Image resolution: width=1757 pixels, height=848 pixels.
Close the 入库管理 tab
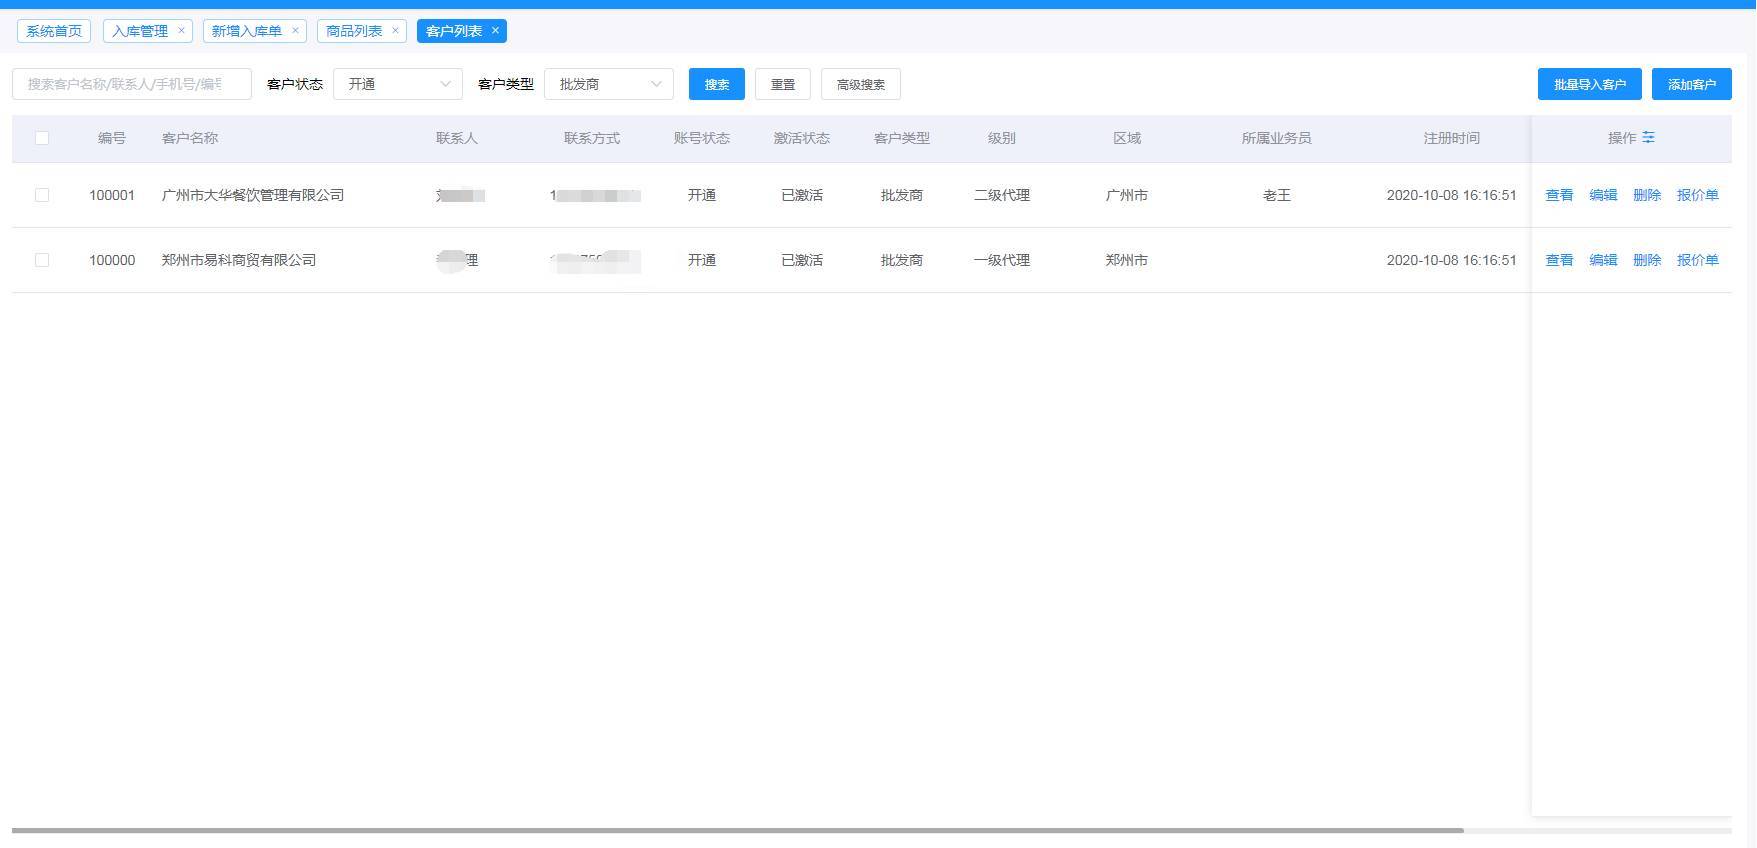click(x=181, y=31)
